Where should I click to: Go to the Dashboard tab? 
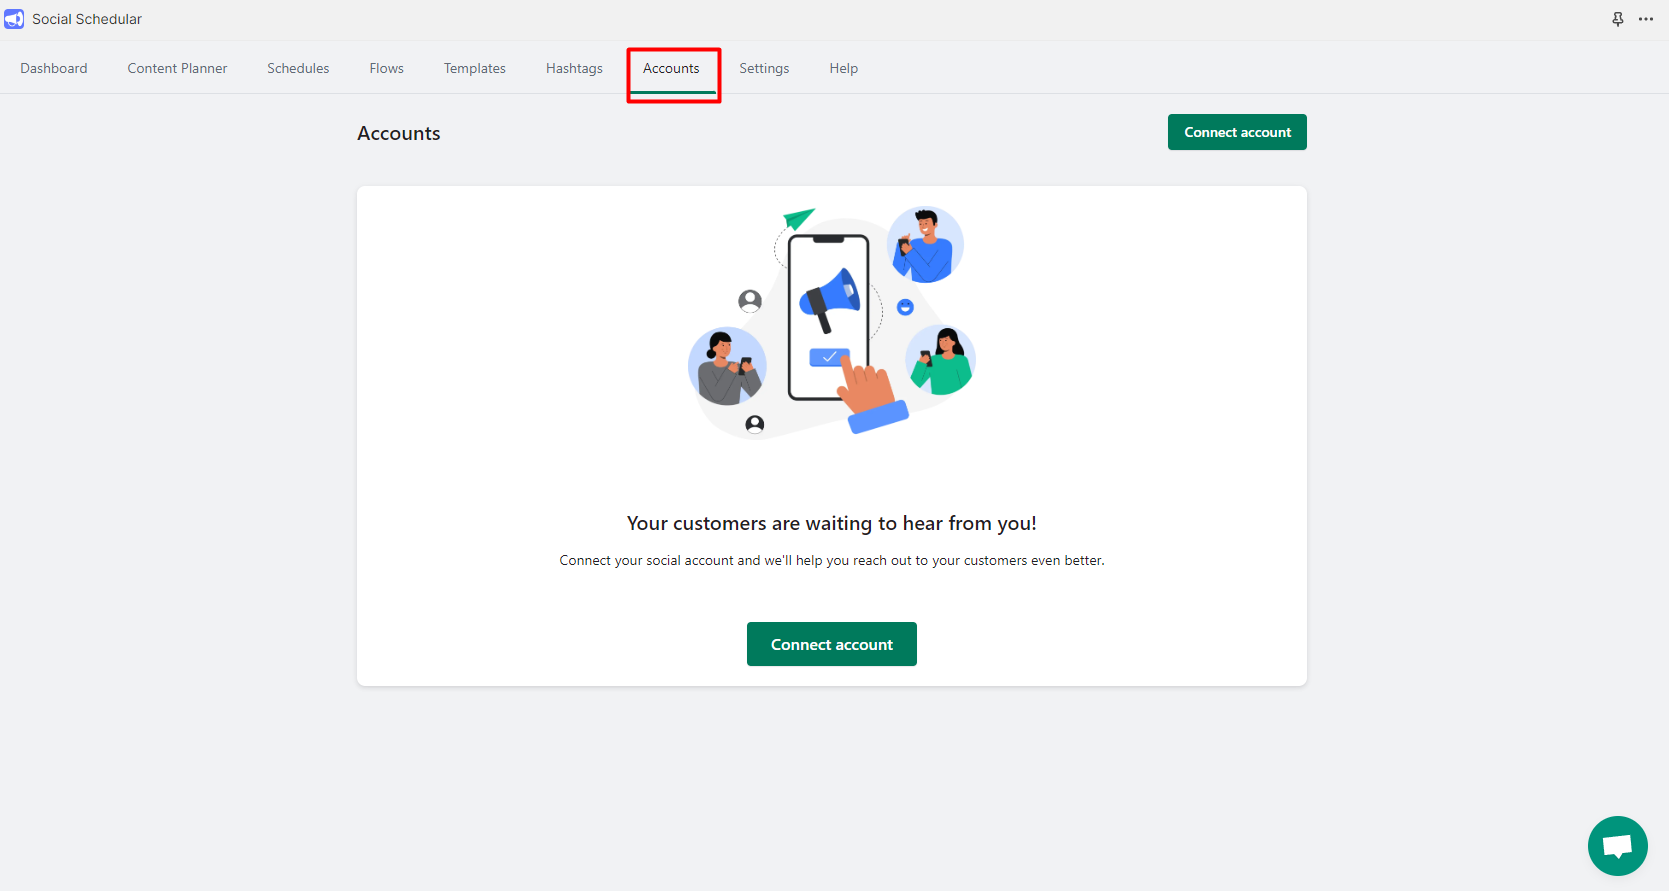click(54, 68)
